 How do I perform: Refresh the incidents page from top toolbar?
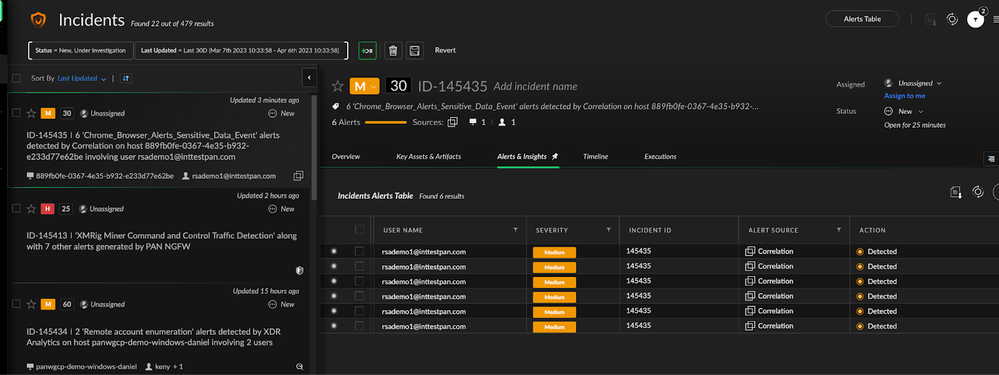tap(952, 19)
